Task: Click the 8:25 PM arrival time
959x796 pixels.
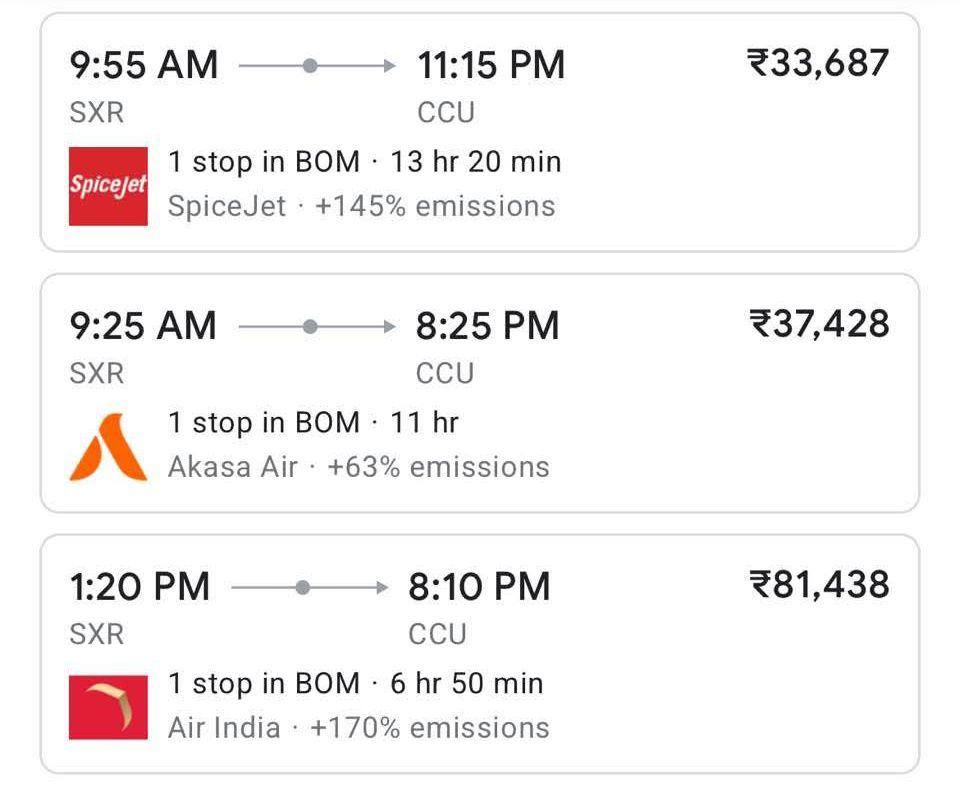Action: tap(488, 327)
